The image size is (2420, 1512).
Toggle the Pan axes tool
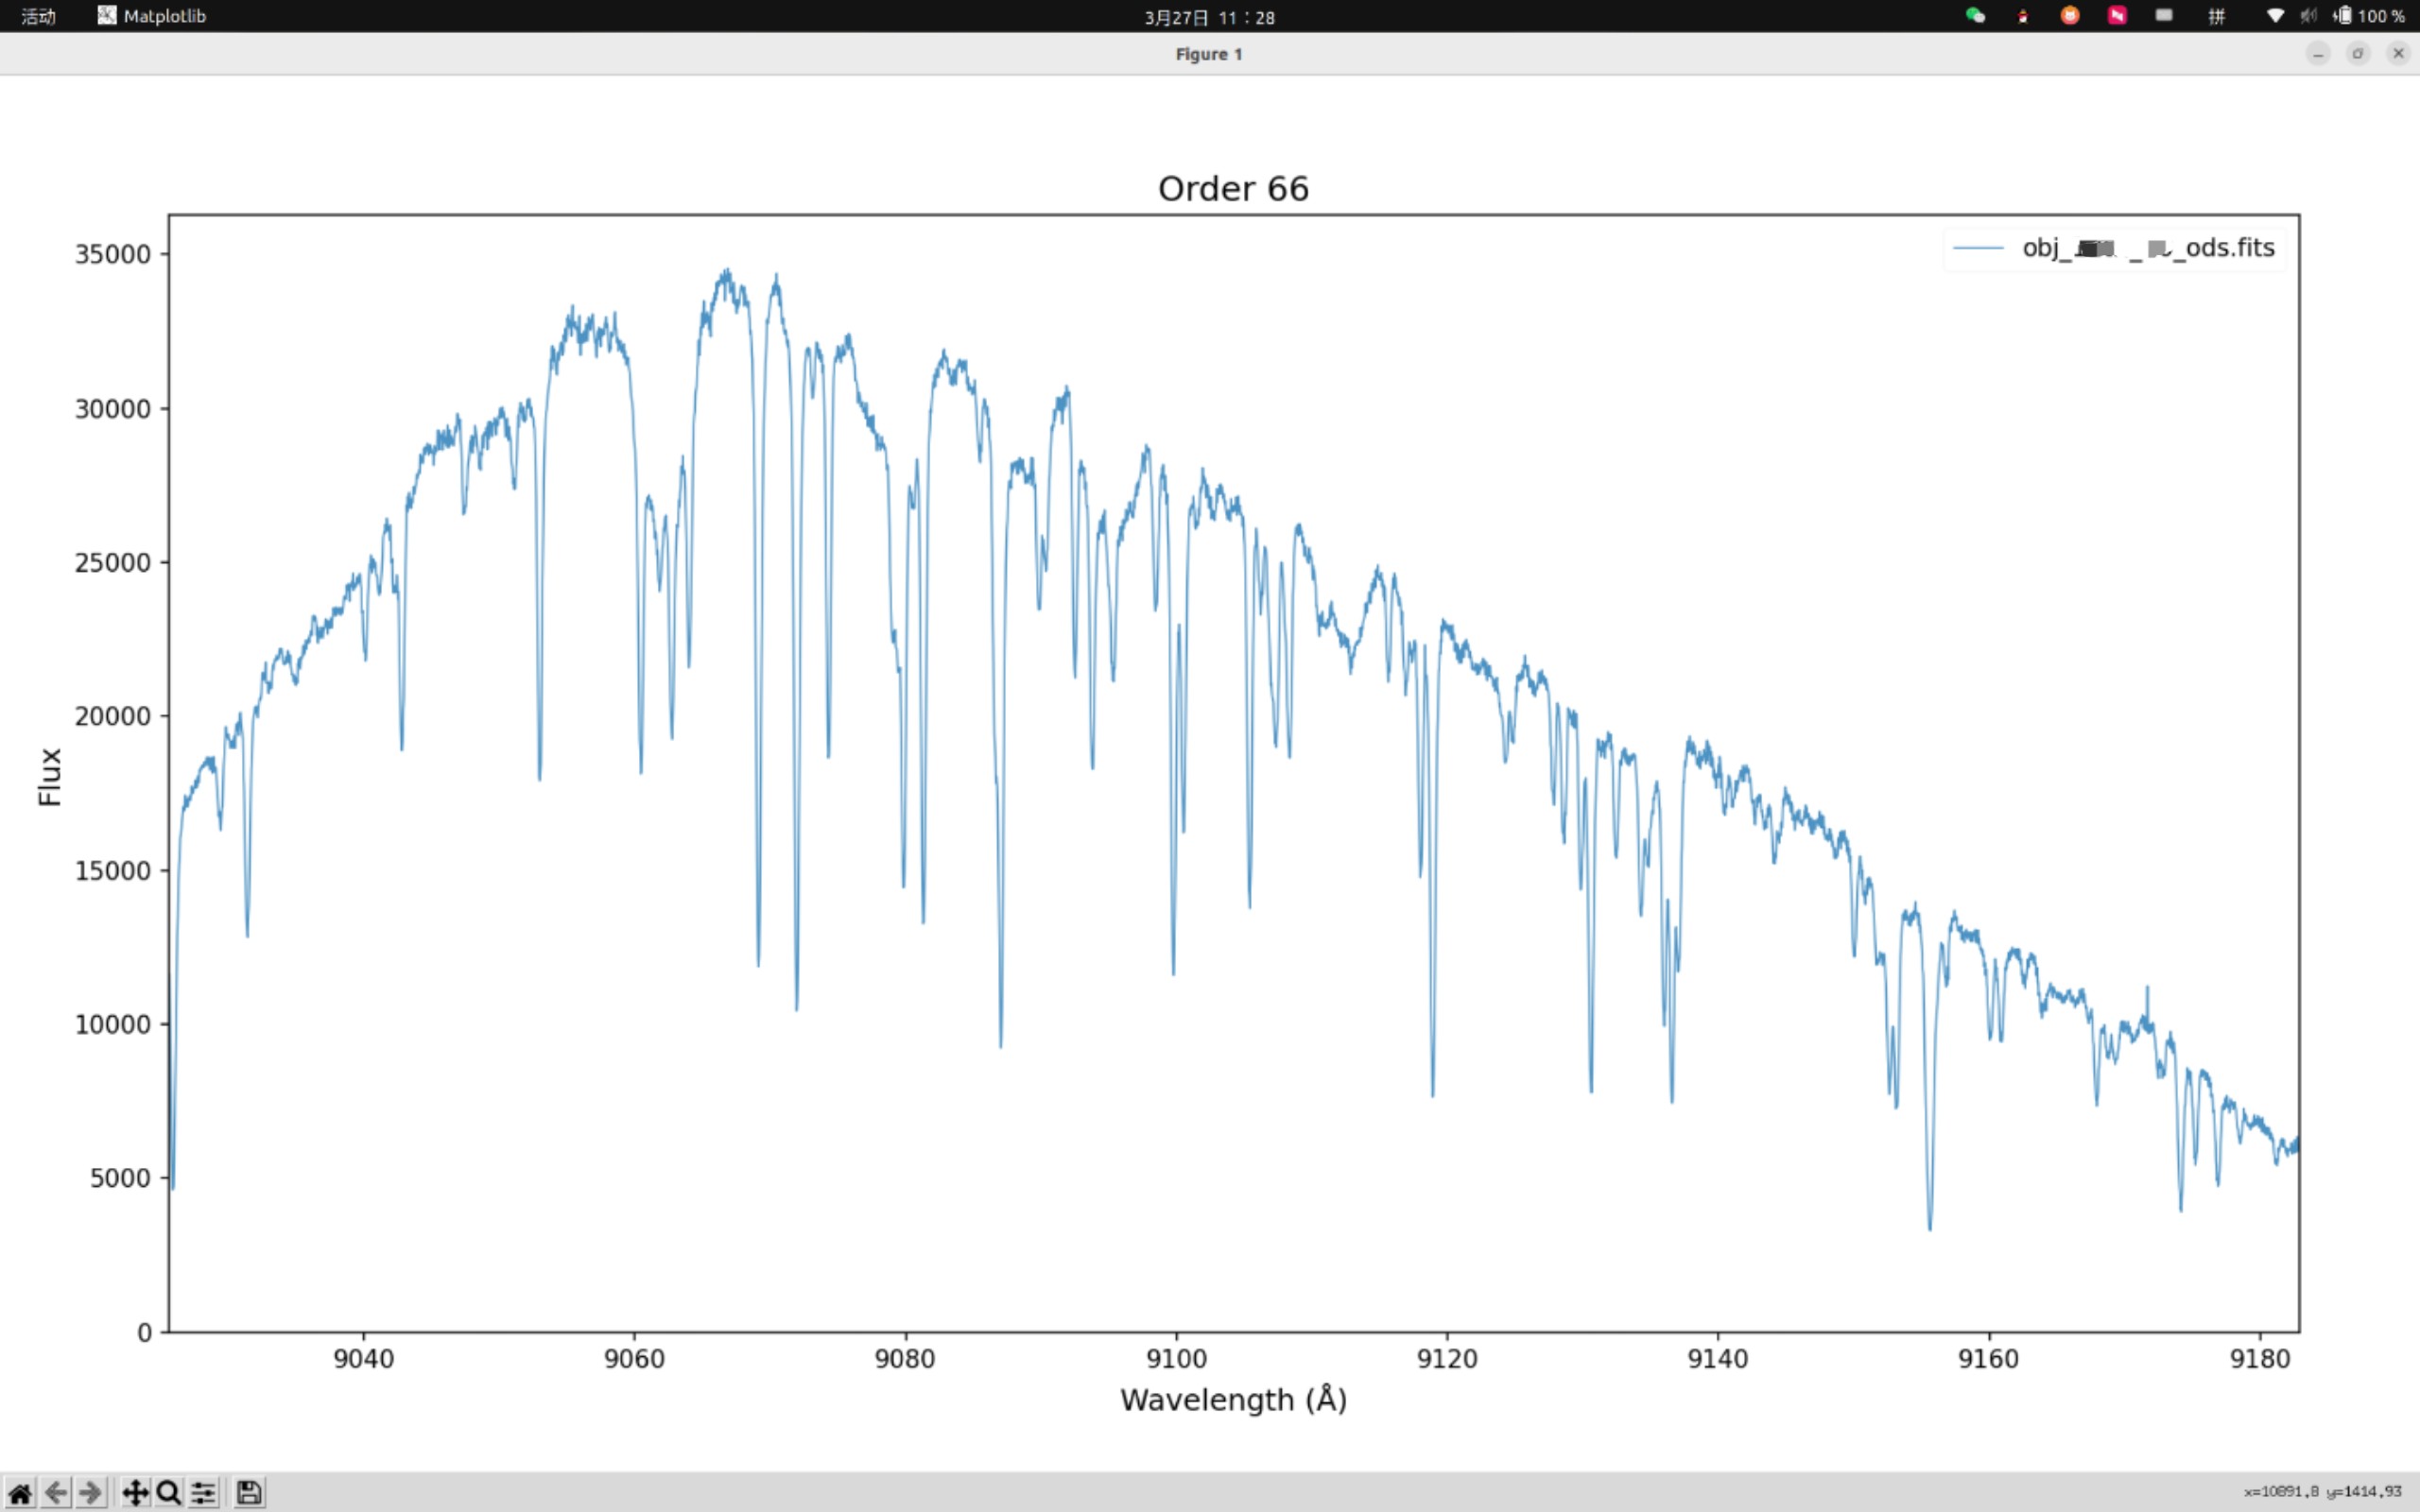click(135, 1493)
